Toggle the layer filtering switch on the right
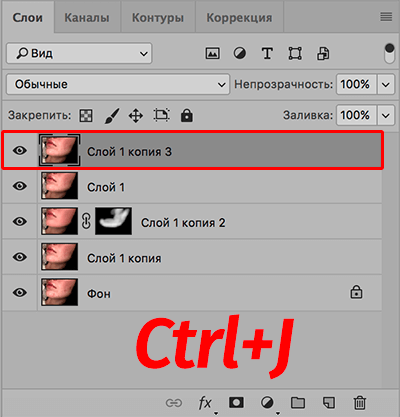 [x=389, y=53]
